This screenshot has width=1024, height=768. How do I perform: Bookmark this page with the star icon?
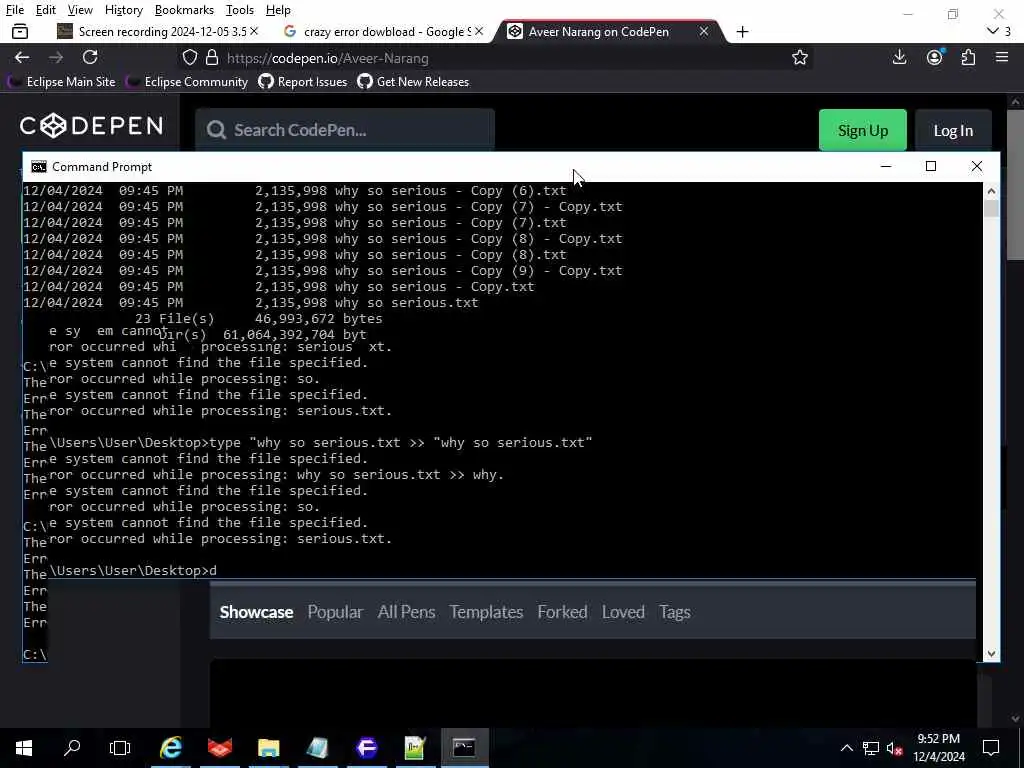tap(799, 57)
